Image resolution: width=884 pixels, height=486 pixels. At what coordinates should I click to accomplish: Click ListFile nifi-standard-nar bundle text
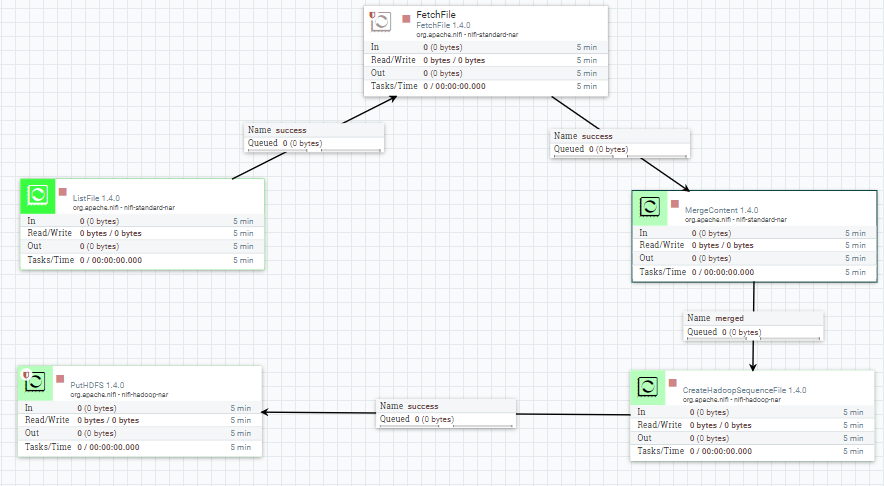pyautogui.click(x=123, y=207)
